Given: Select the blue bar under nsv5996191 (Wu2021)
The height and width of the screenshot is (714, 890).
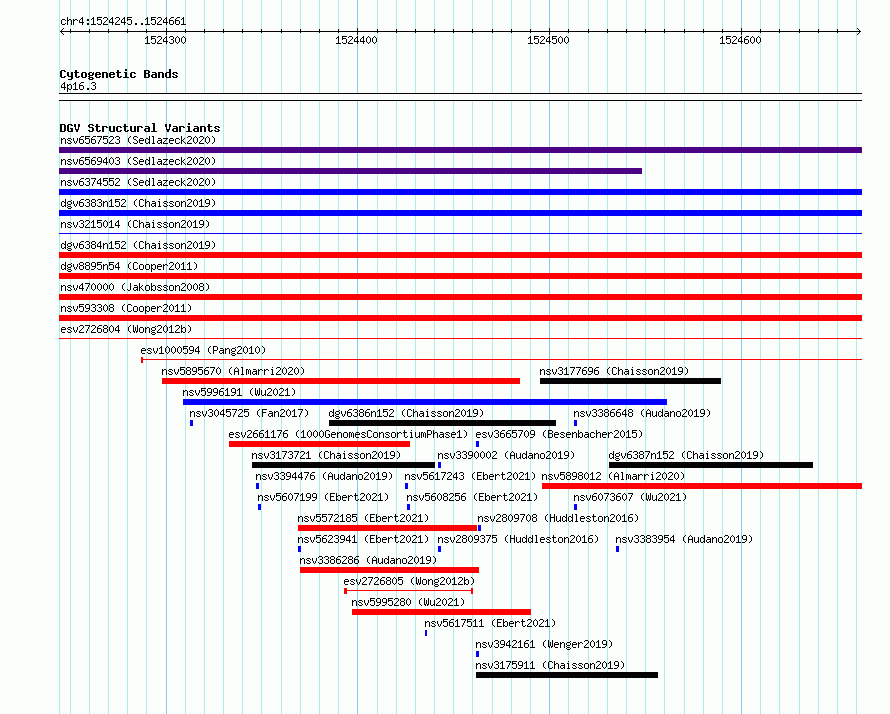Looking at the screenshot, I should (425, 402).
